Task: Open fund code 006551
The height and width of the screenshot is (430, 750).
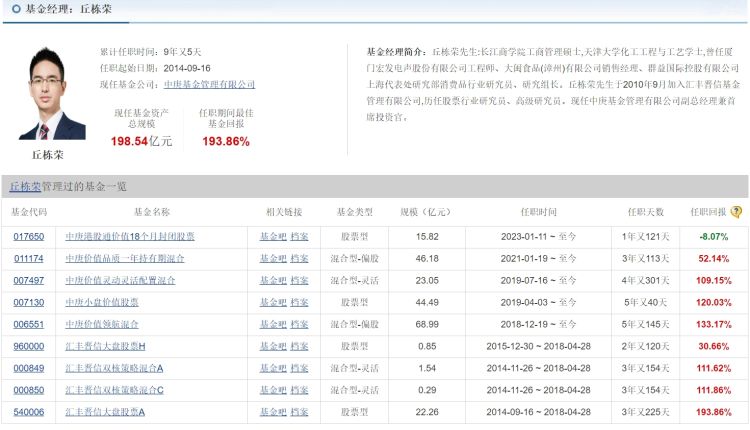Action: pyautogui.click(x=29, y=324)
